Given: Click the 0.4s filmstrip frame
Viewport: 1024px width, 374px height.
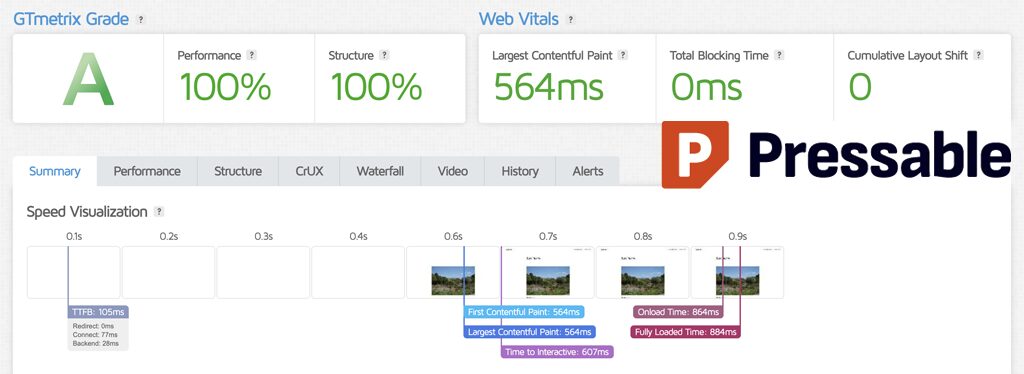Looking at the screenshot, I should click(x=358, y=272).
